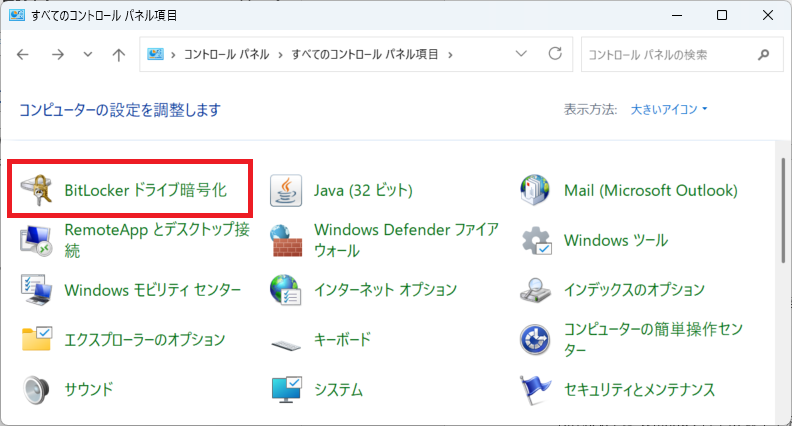This screenshot has height=426, width=792.
Task: Open RemoteApp とデスクトップ接続 icon
Action: coord(36,240)
